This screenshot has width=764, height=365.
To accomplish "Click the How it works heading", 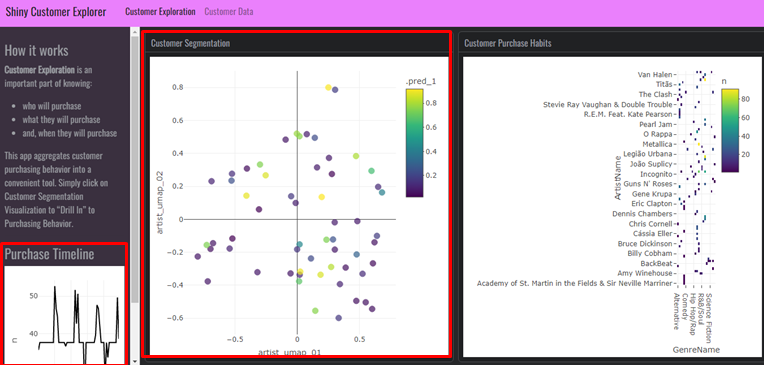I will click(x=37, y=51).
